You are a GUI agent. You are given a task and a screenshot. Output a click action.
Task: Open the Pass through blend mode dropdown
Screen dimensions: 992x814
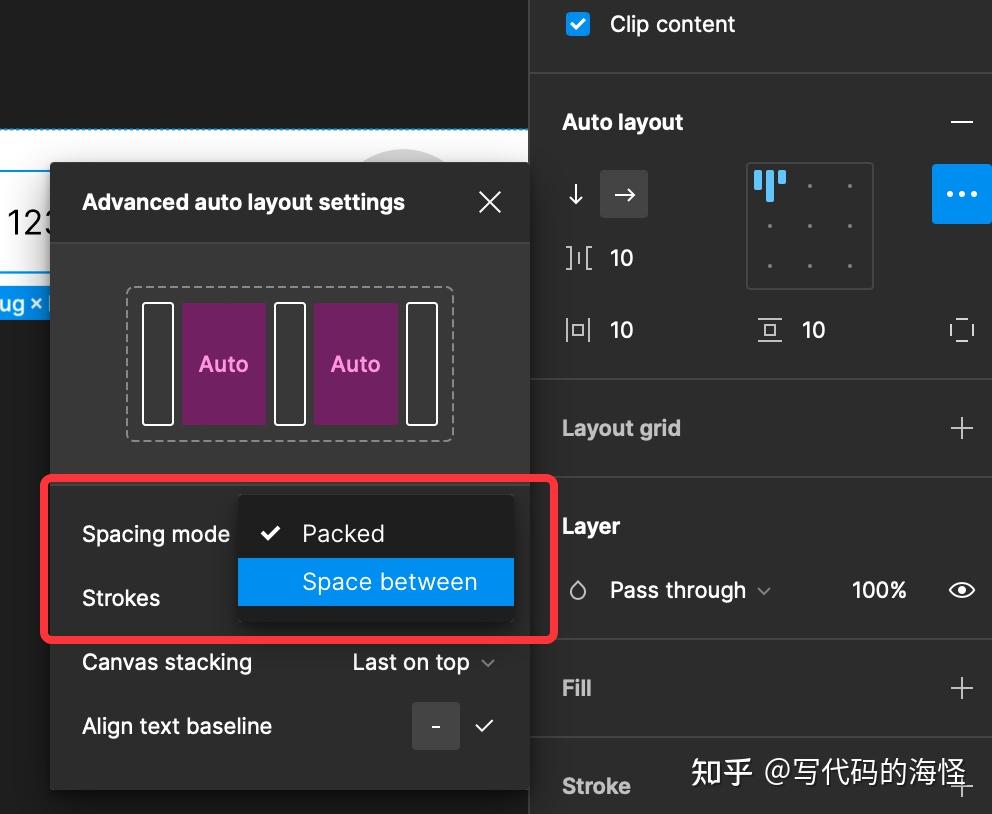[x=690, y=590]
